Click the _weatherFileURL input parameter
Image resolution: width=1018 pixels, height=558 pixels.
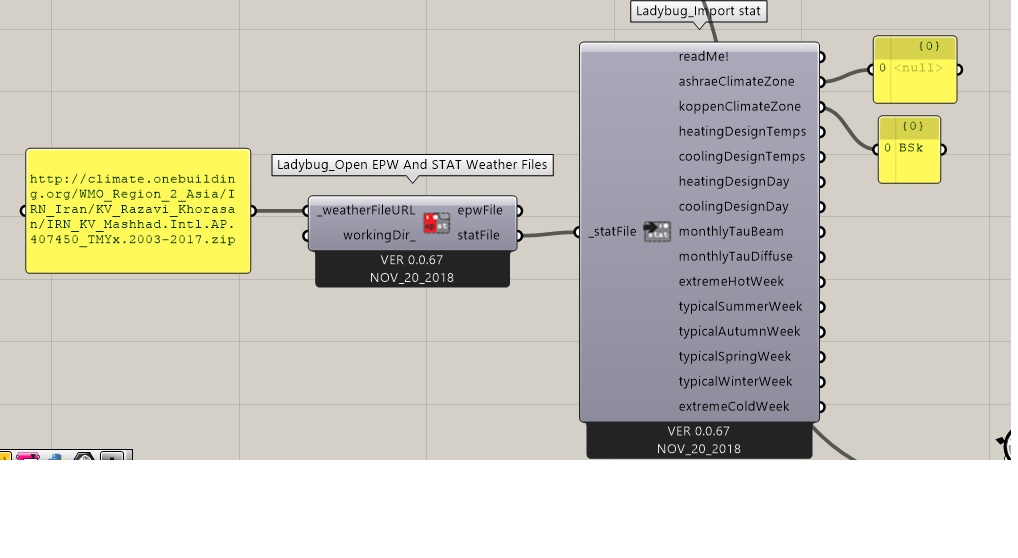click(x=366, y=210)
